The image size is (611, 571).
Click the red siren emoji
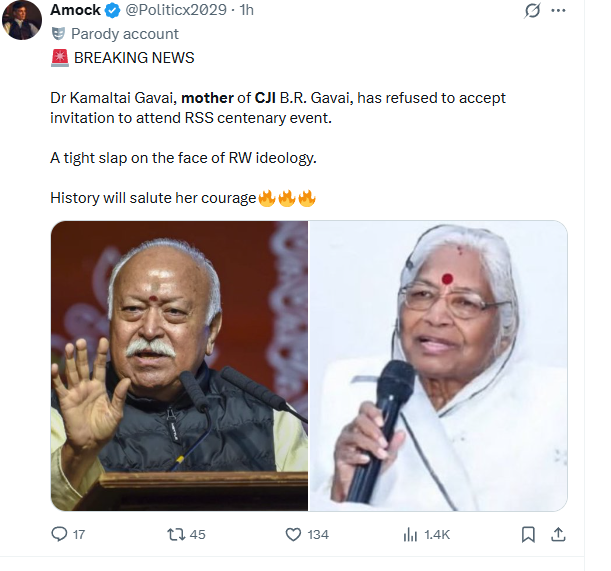(58, 58)
